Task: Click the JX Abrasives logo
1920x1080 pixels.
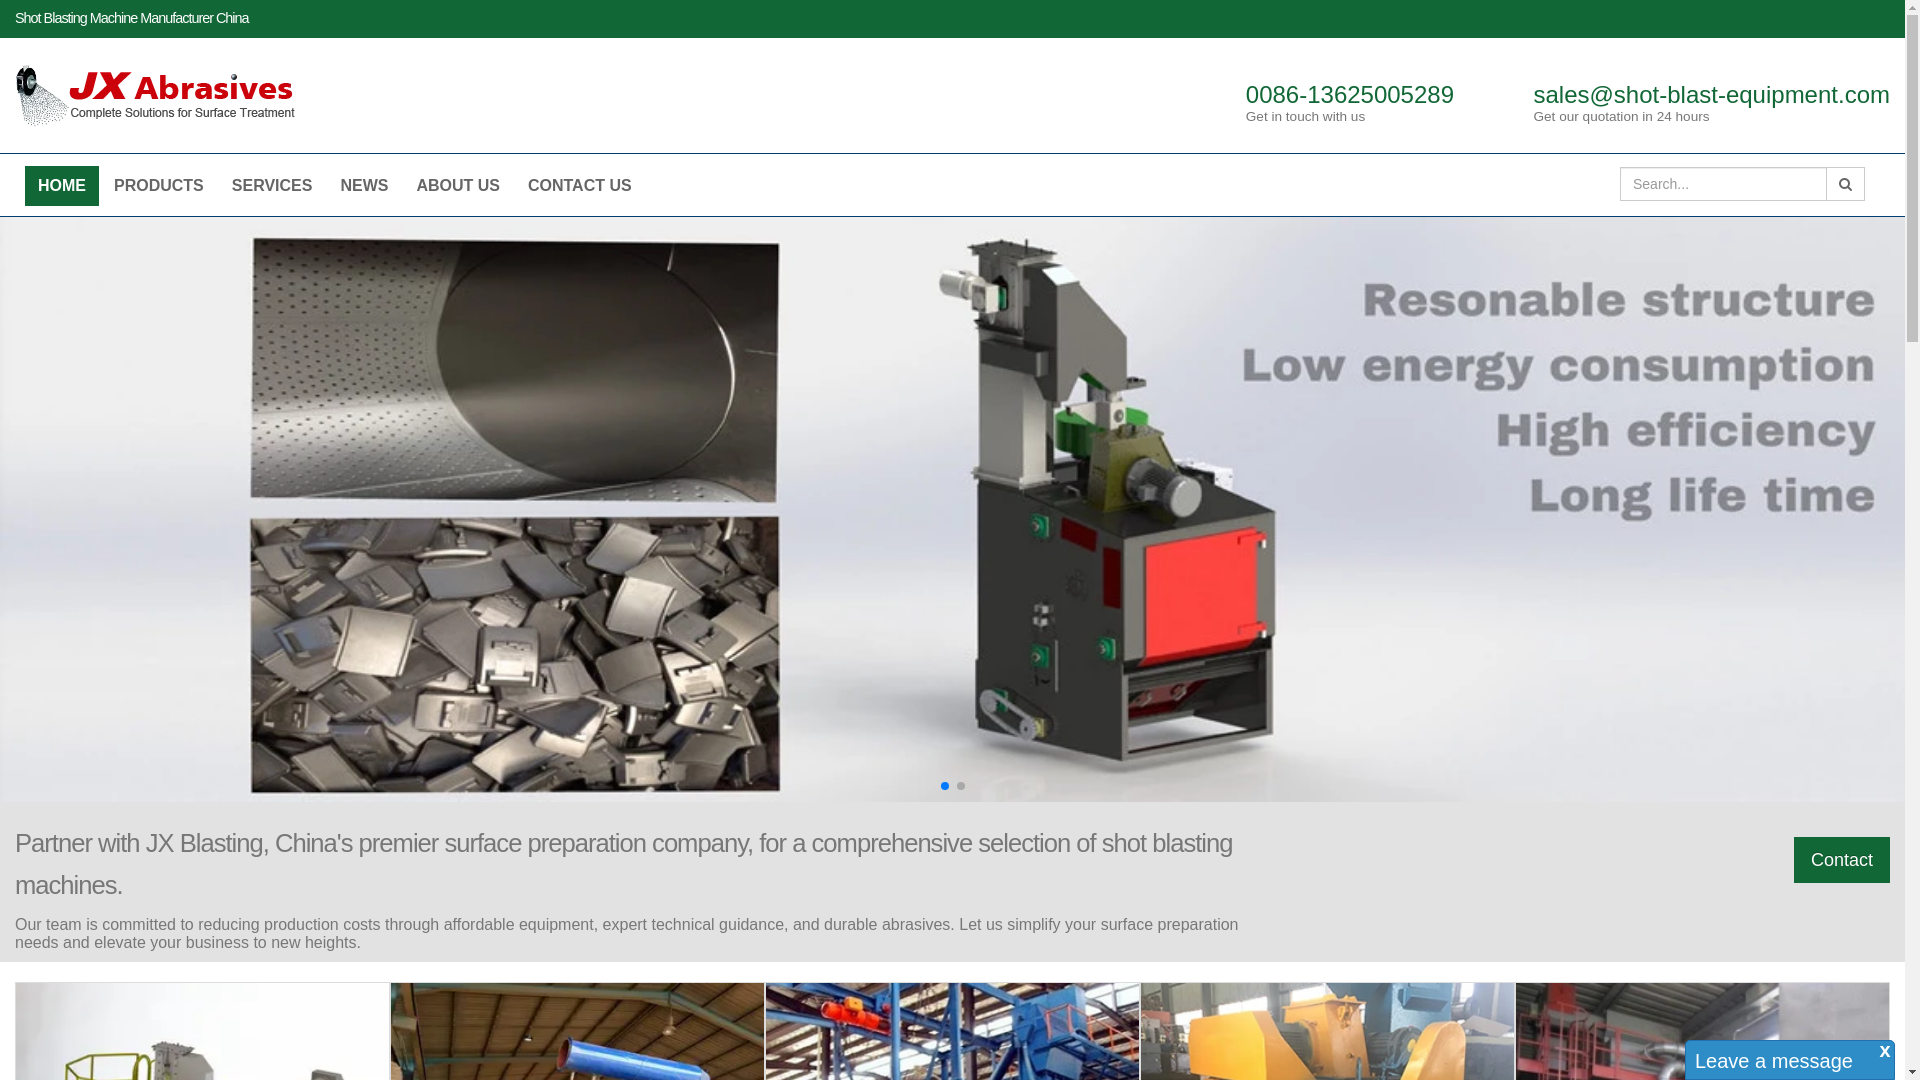Action: point(156,96)
